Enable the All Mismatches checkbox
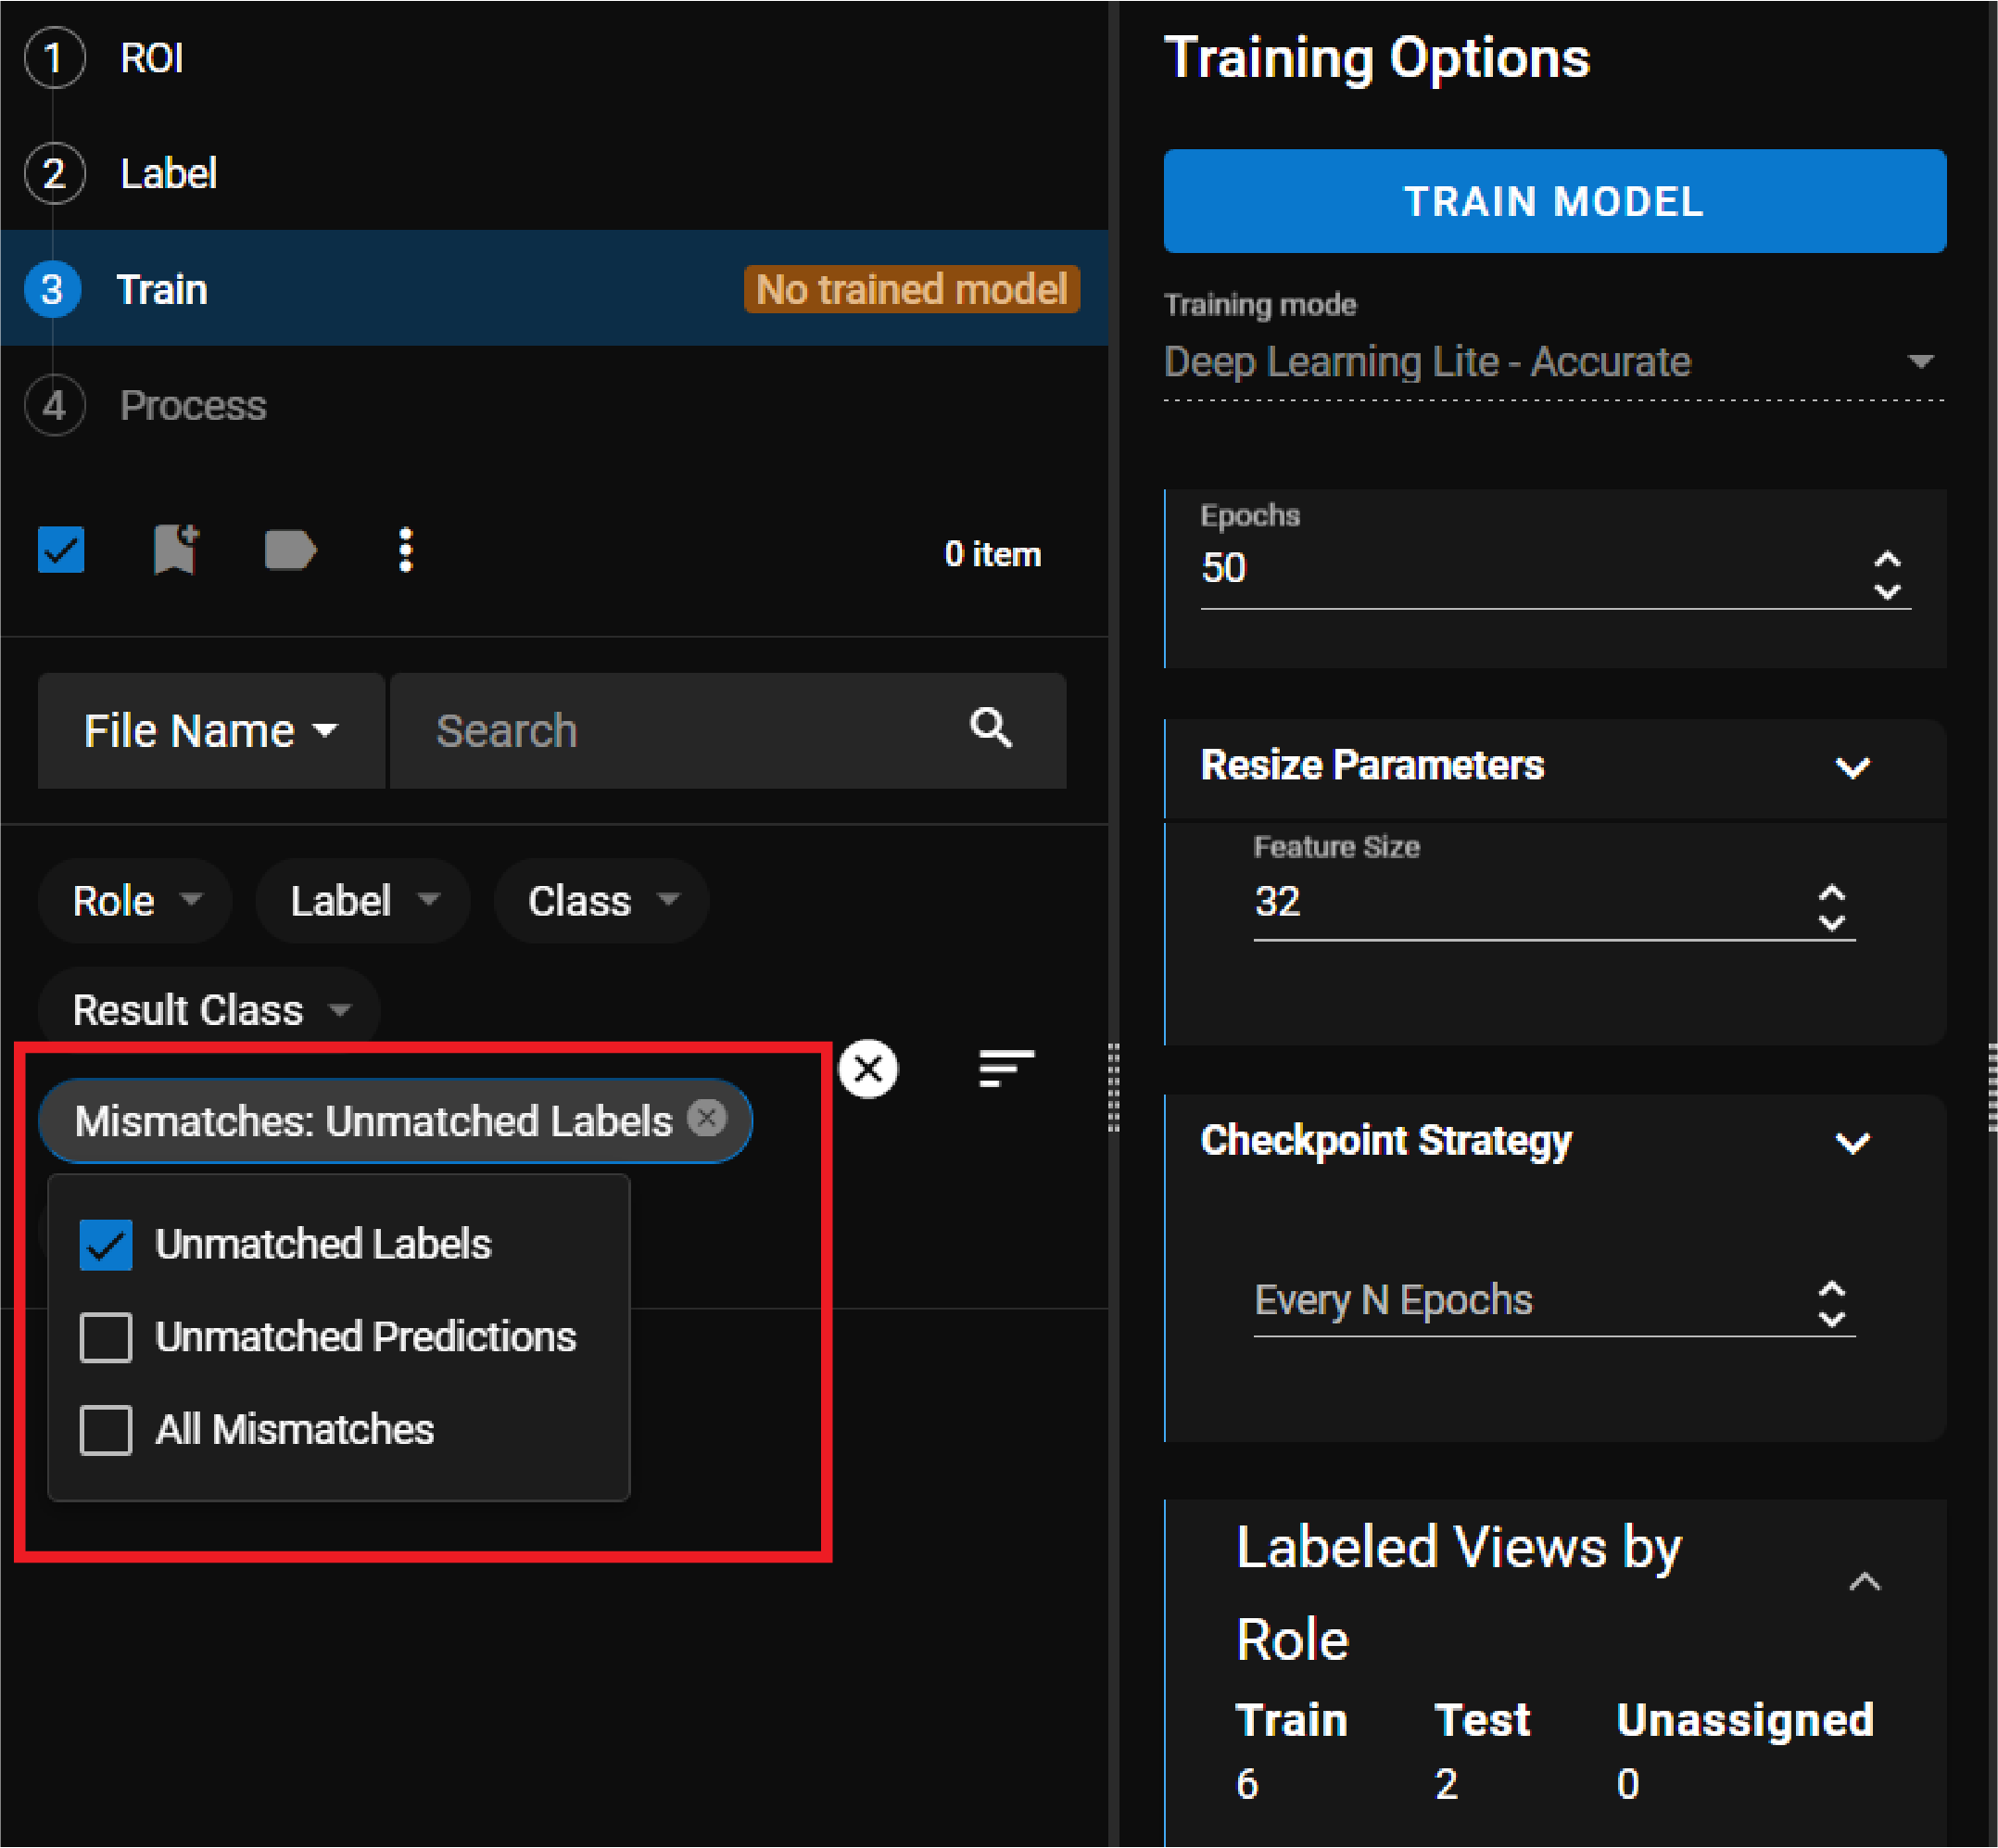 [106, 1430]
